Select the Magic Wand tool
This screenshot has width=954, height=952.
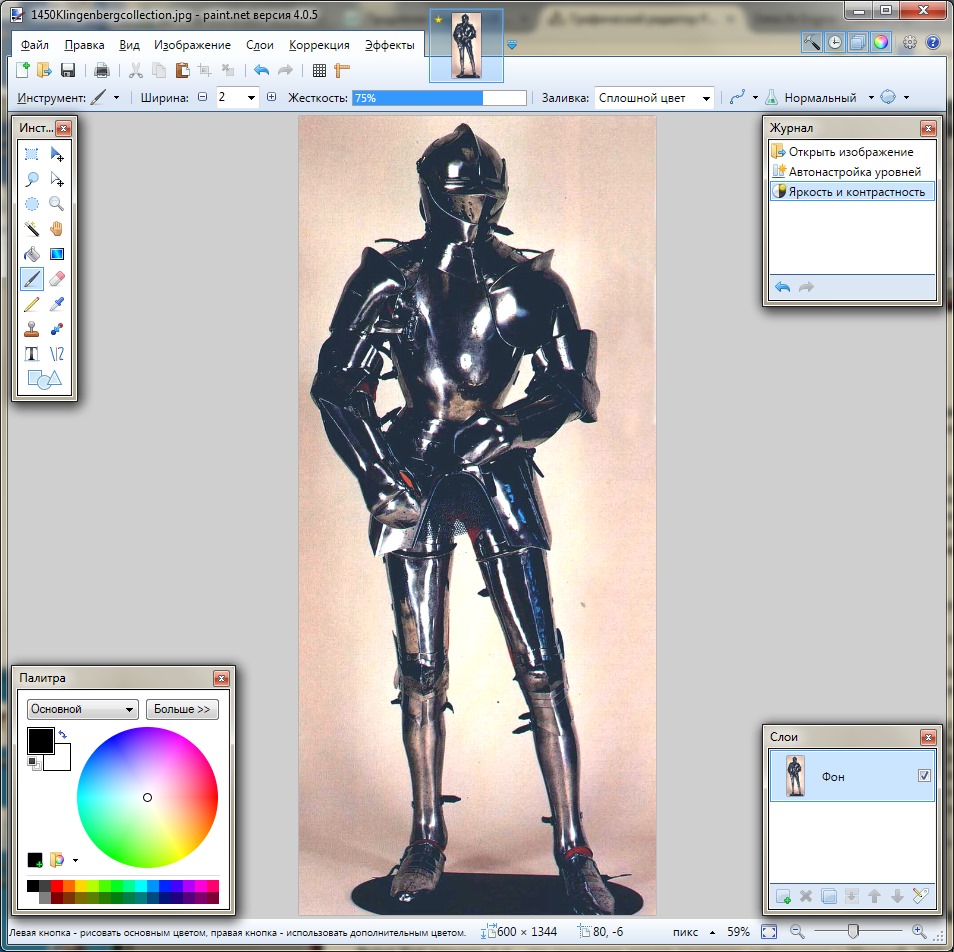click(32, 228)
